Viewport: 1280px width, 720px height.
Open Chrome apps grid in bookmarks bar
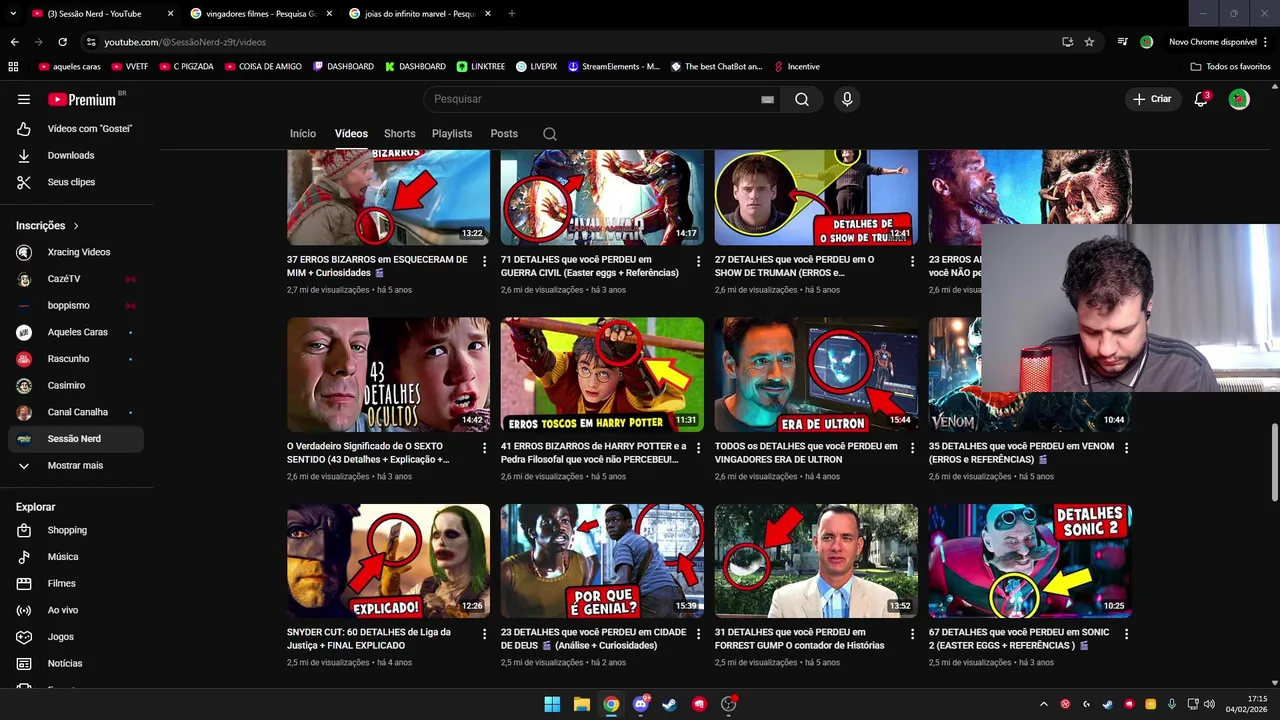[13, 67]
